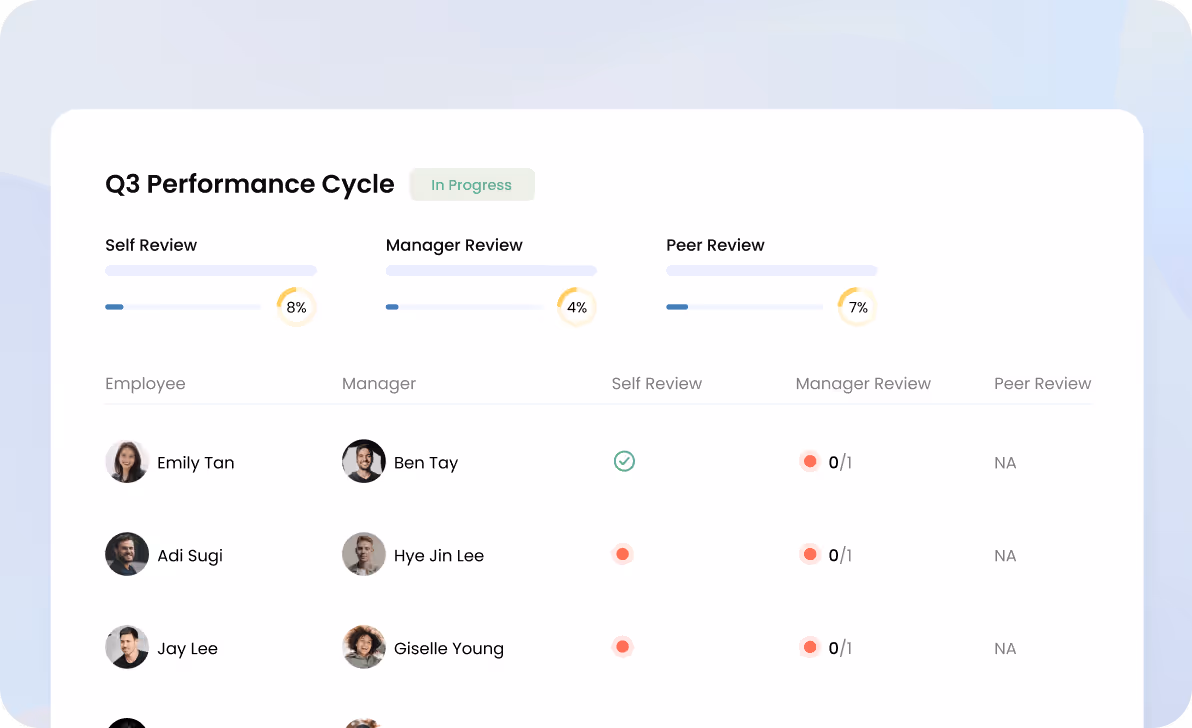Select the employee name Adi Sugi

[190, 555]
